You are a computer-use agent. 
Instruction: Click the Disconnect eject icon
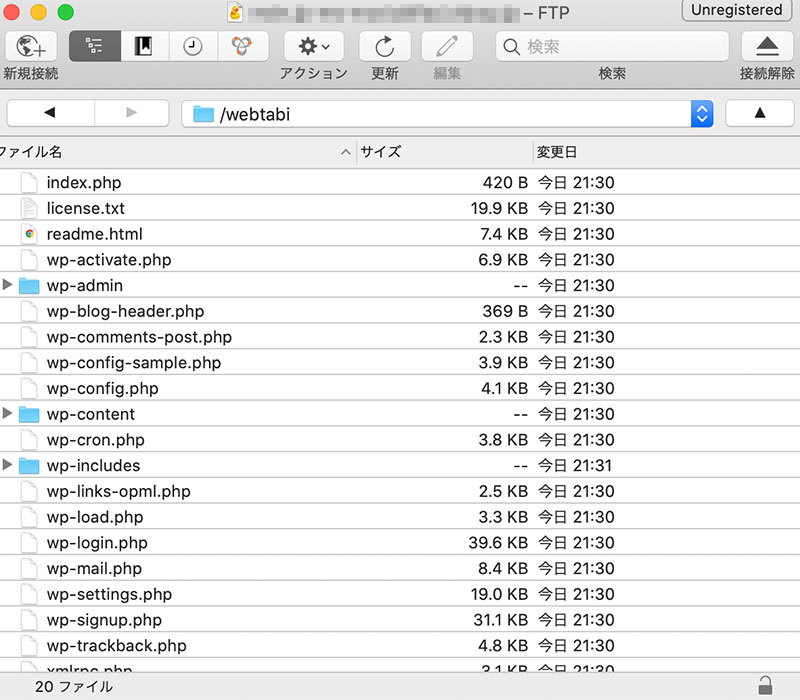(x=767, y=46)
